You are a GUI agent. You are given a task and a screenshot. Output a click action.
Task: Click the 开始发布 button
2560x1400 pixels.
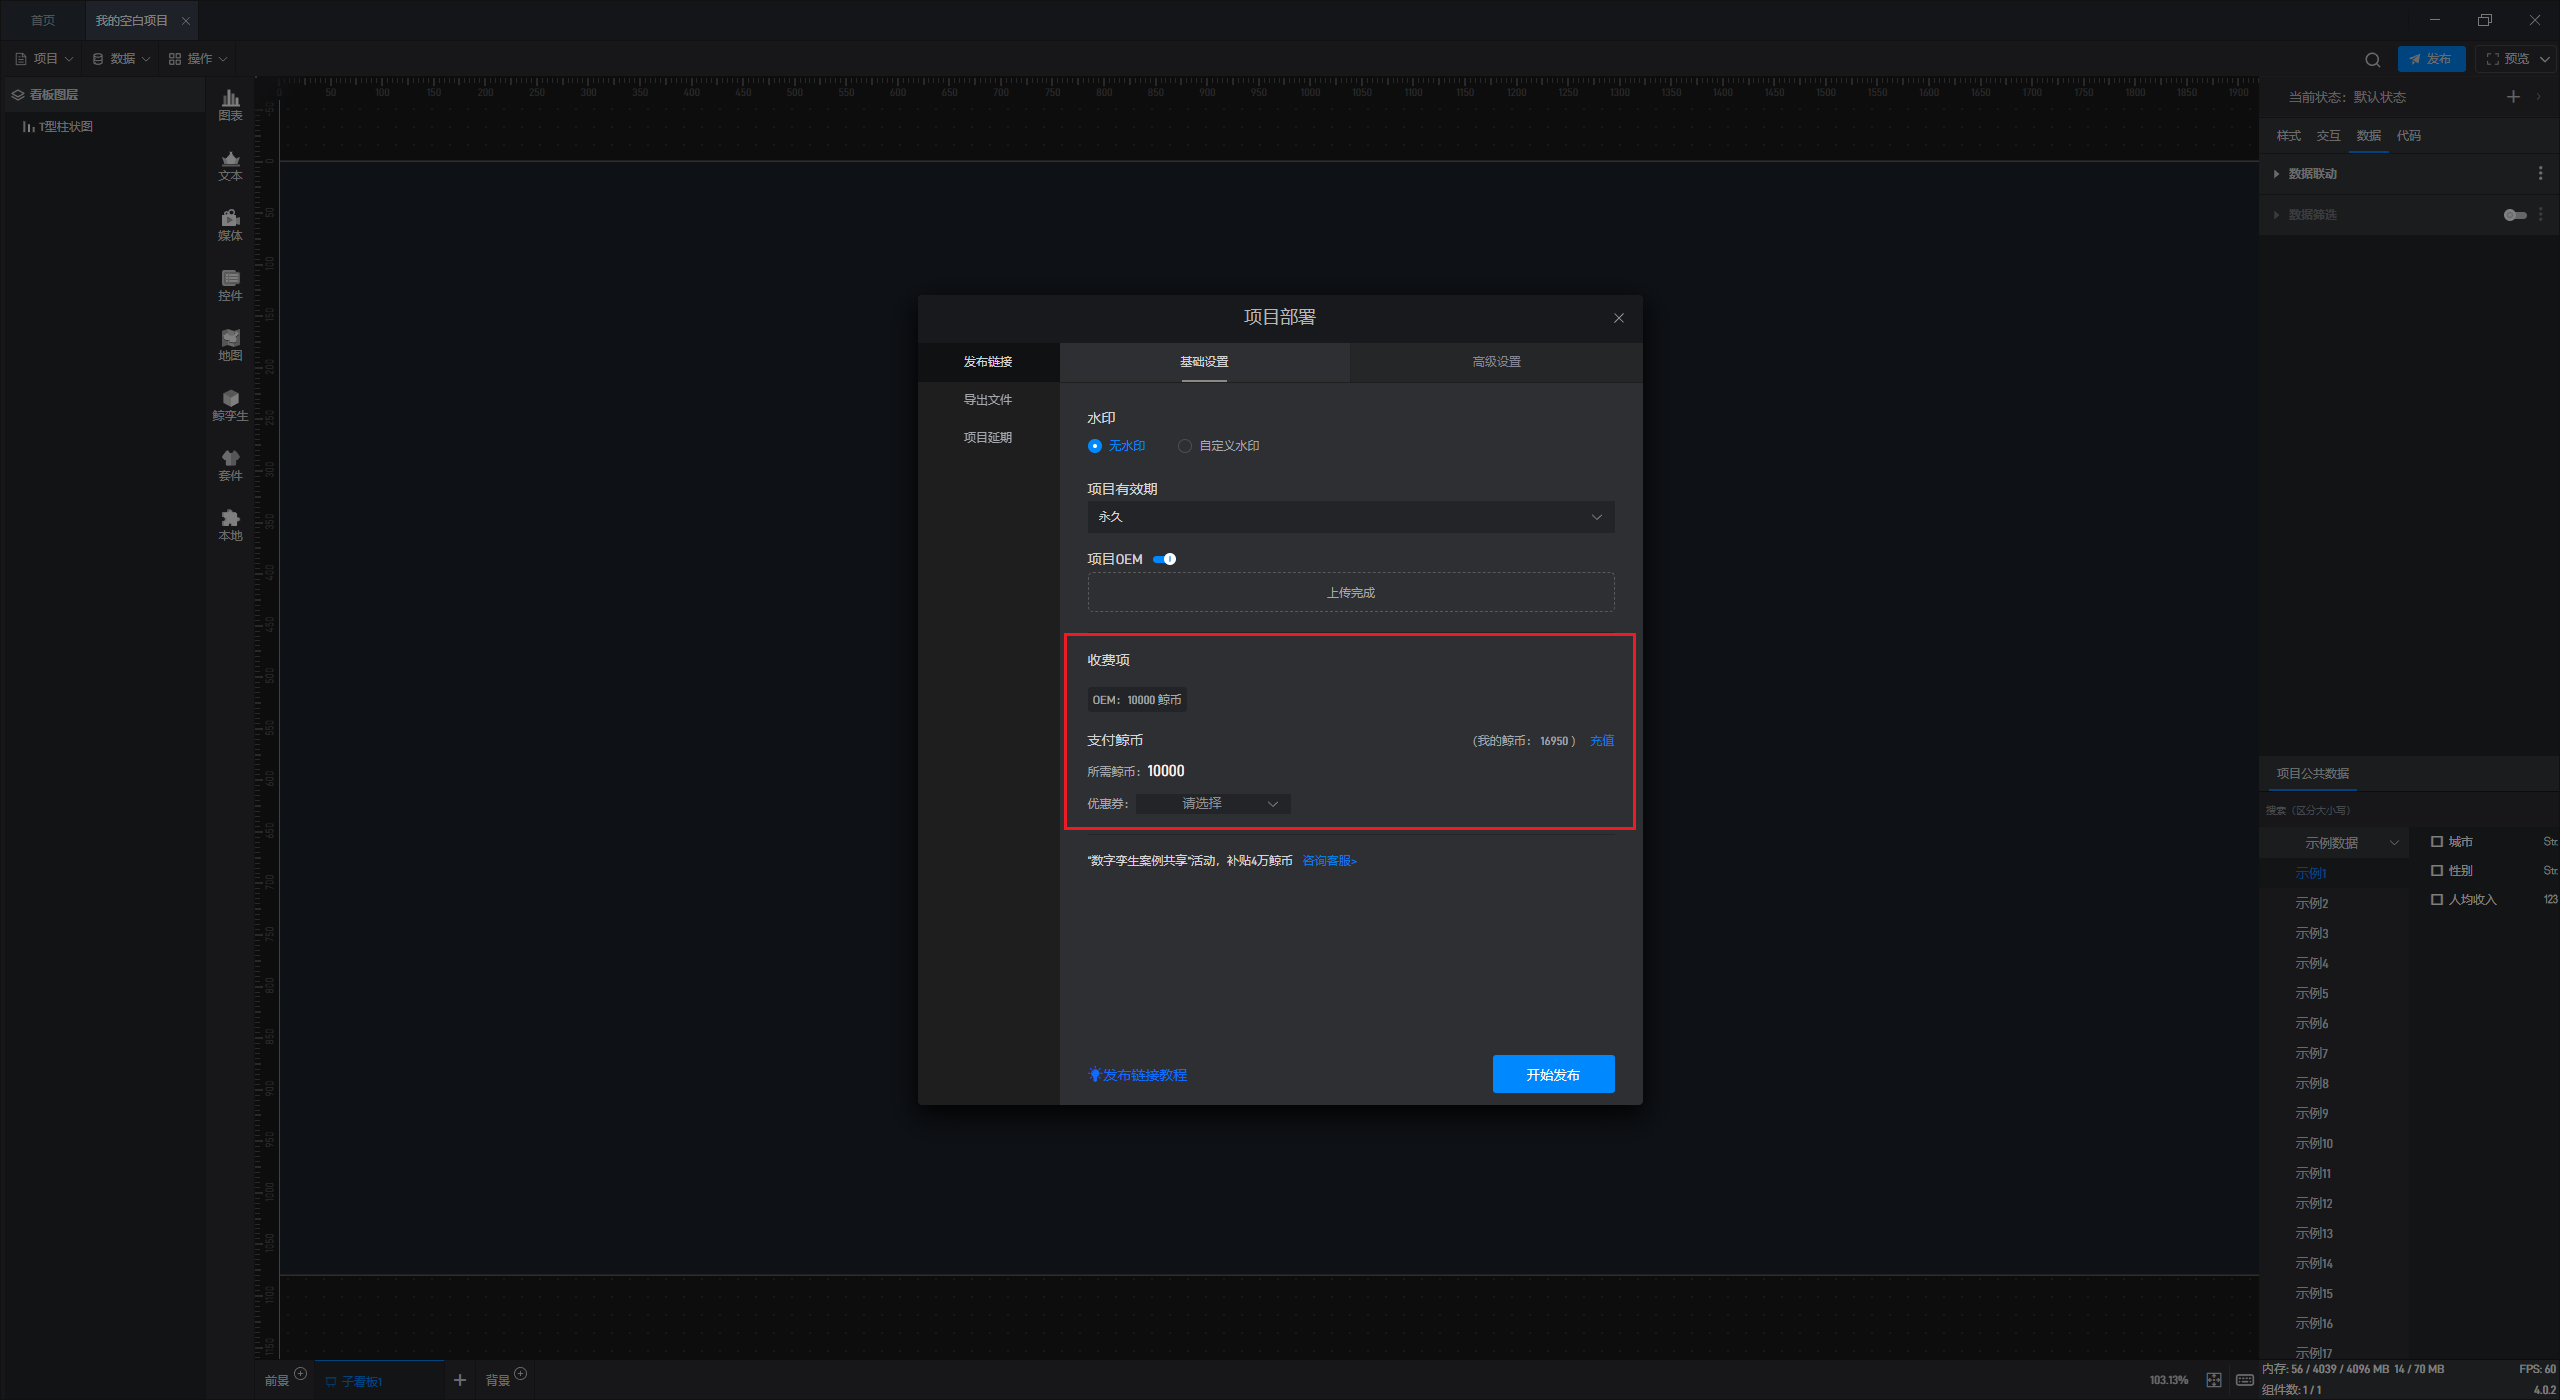[1552, 1075]
